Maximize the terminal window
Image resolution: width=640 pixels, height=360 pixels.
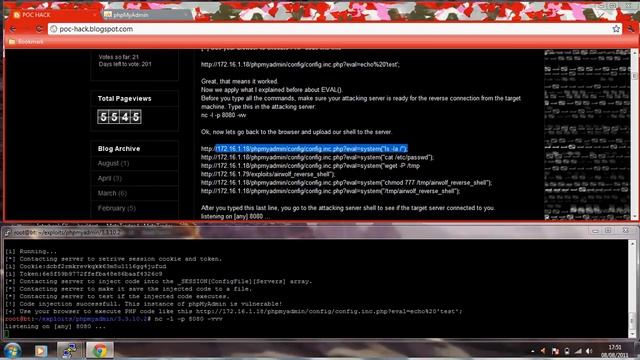(x=608, y=231)
